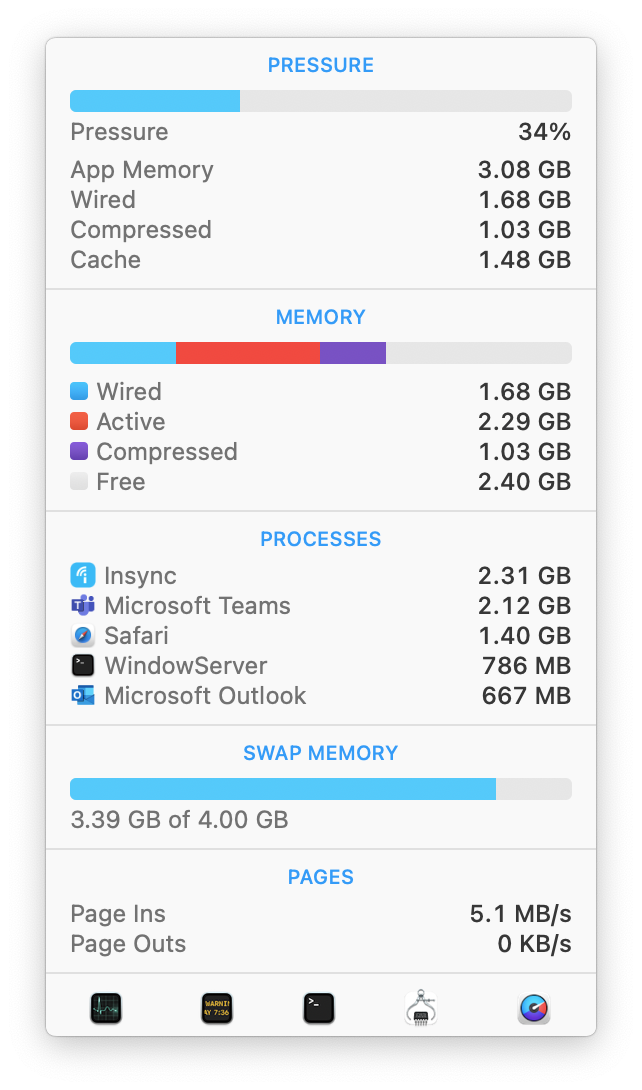Click the blue Wired color swatch

click(x=79, y=391)
